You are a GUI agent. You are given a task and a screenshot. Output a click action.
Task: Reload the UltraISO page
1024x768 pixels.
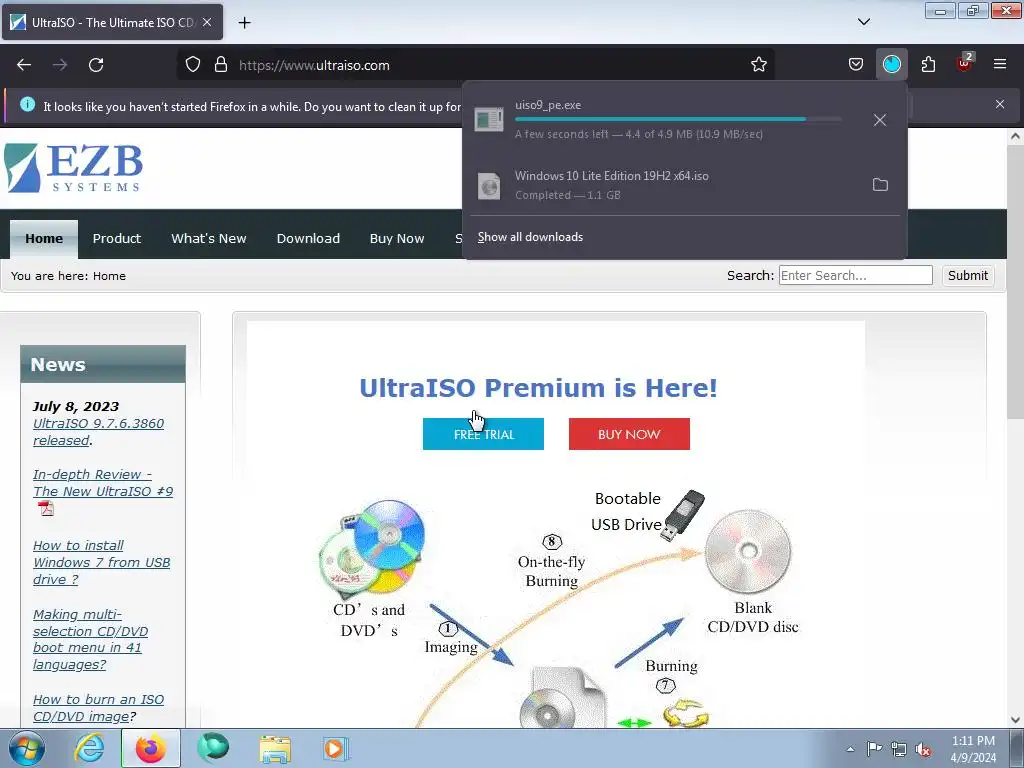pyautogui.click(x=96, y=65)
